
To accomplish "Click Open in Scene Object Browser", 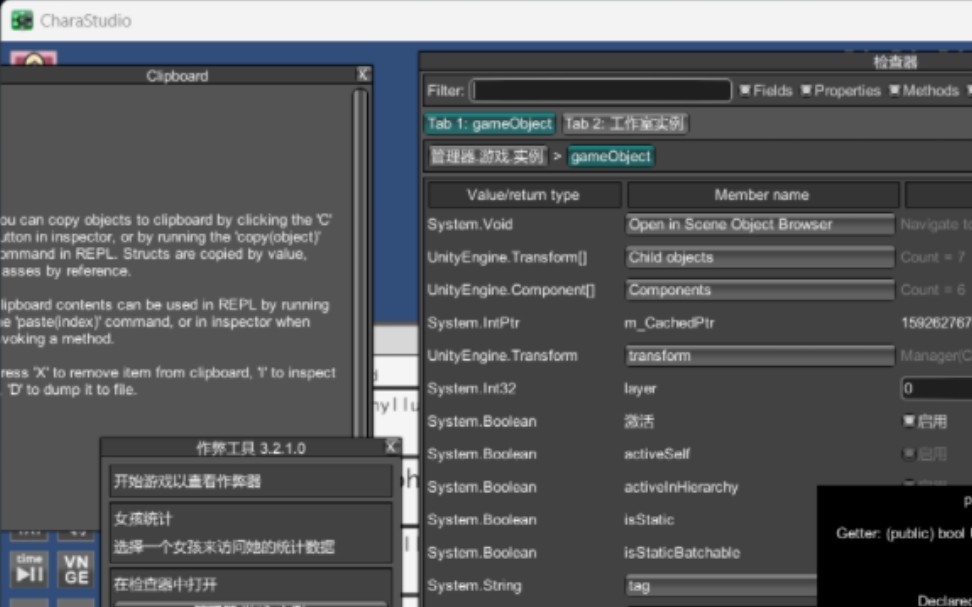I will [x=759, y=224].
